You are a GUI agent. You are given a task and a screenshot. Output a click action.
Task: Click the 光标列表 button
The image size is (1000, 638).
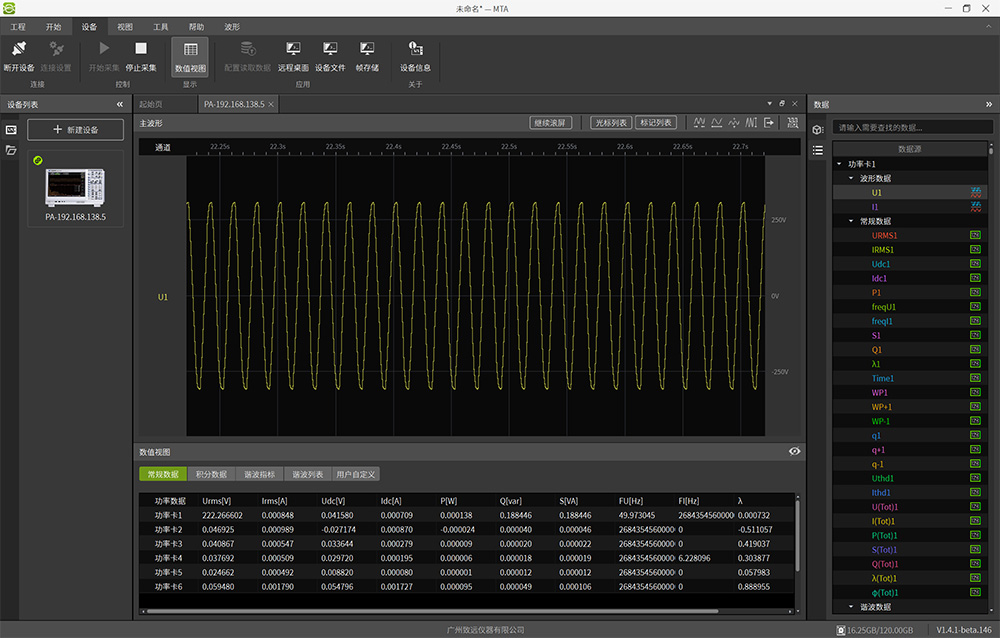tap(610, 122)
